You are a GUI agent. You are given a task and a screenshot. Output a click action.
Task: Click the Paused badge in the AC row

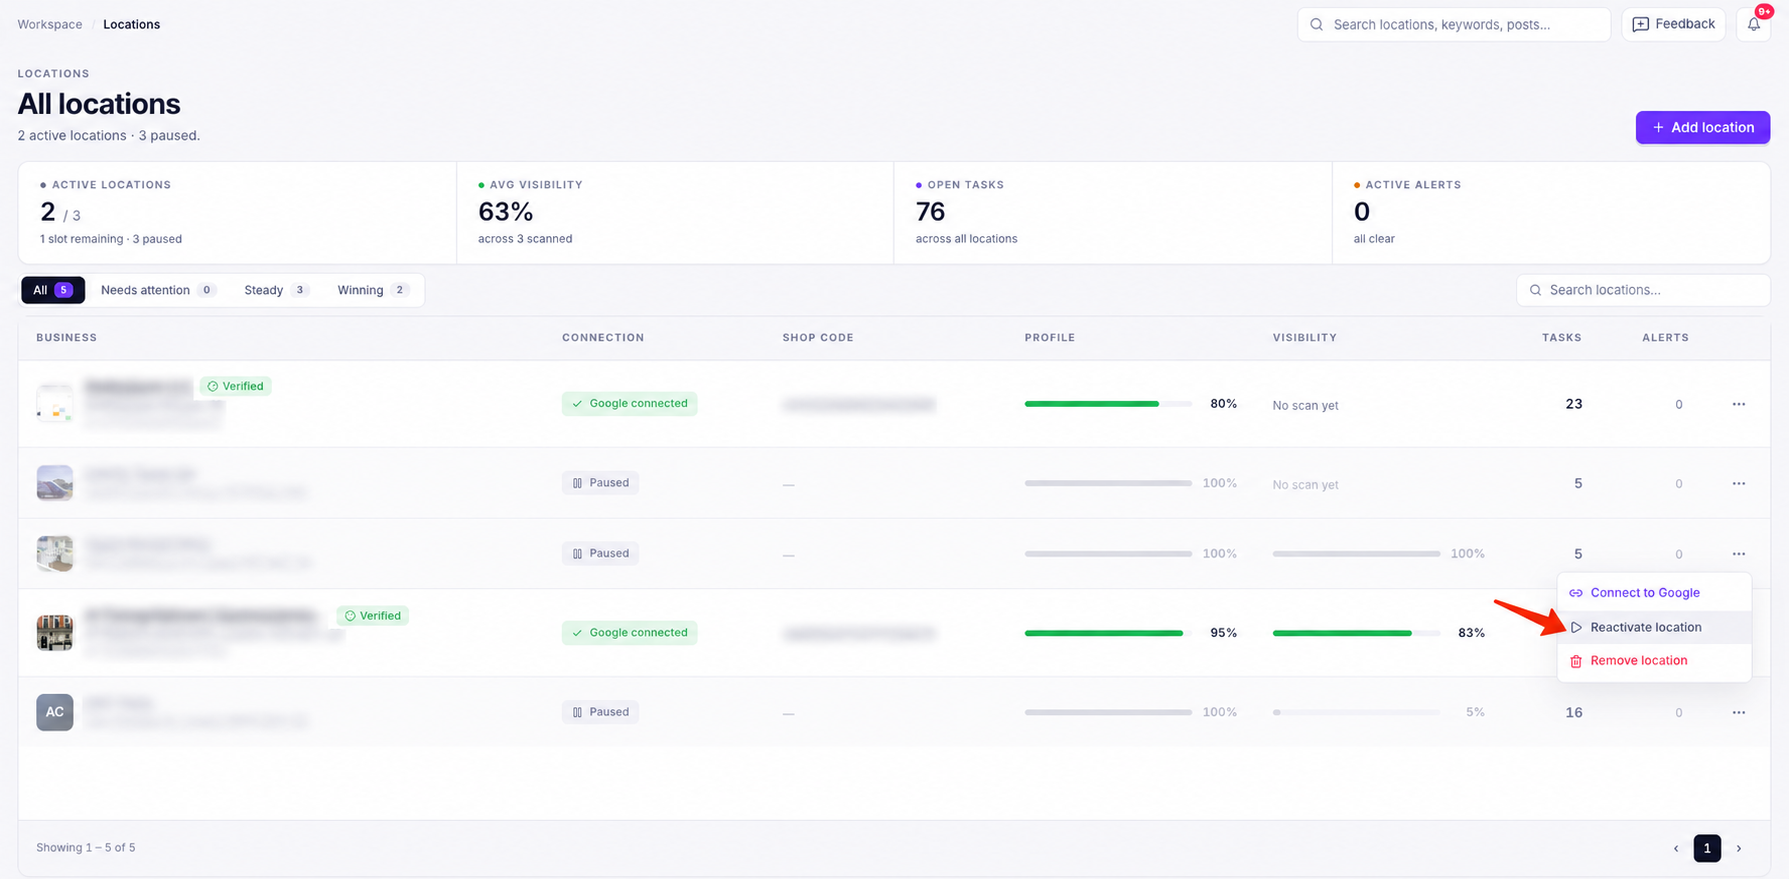pyautogui.click(x=600, y=712)
